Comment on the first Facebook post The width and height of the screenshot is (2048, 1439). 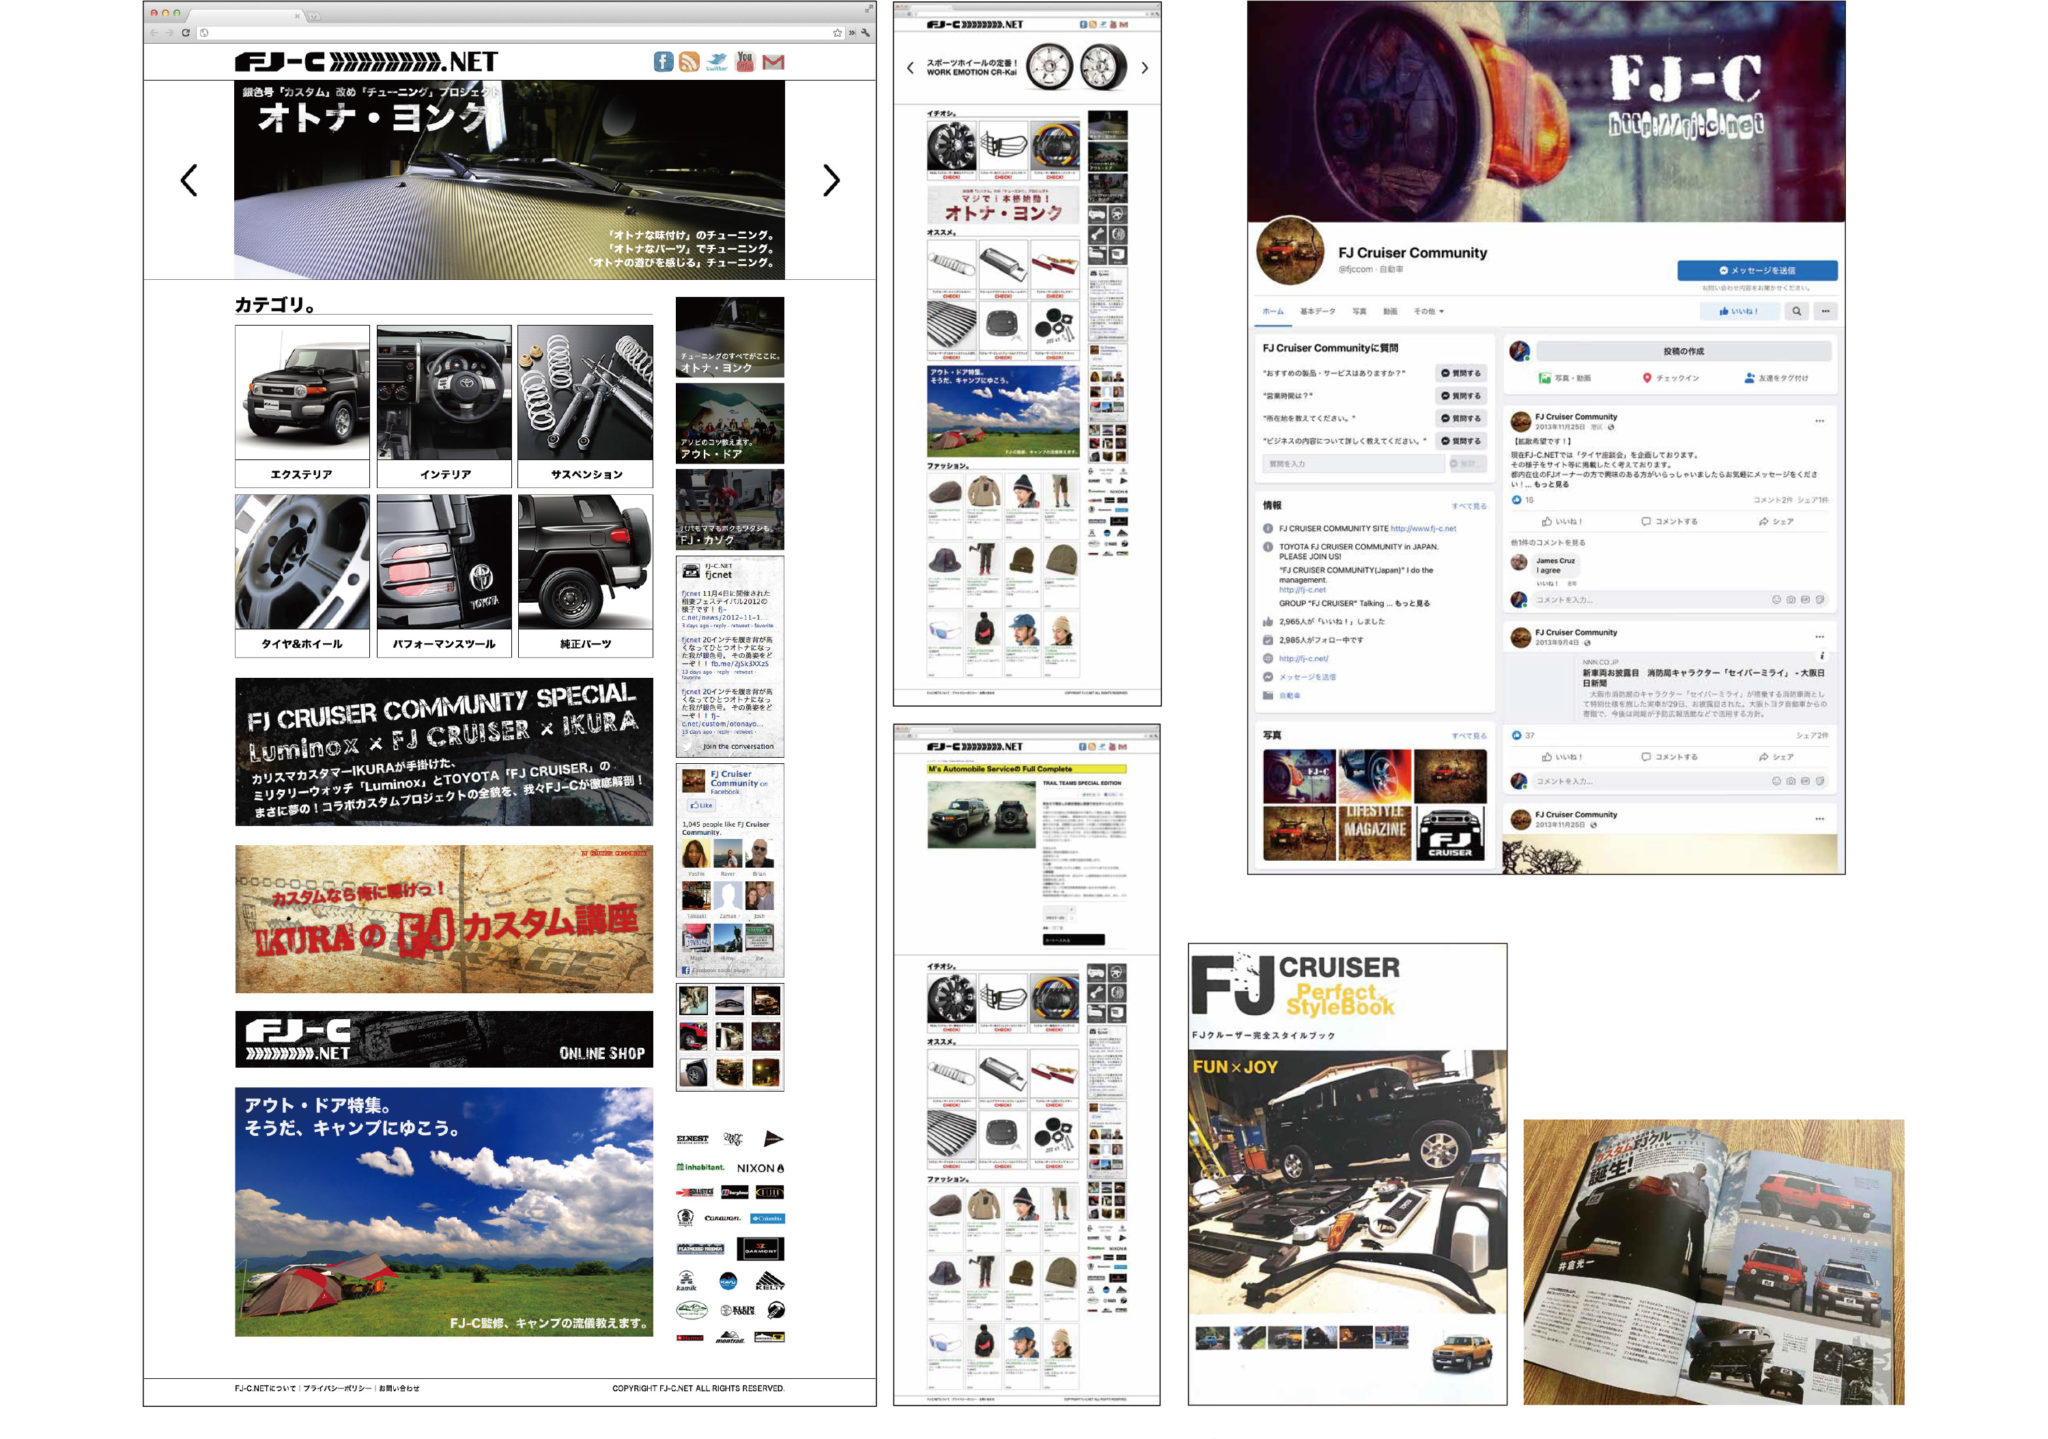click(1669, 522)
